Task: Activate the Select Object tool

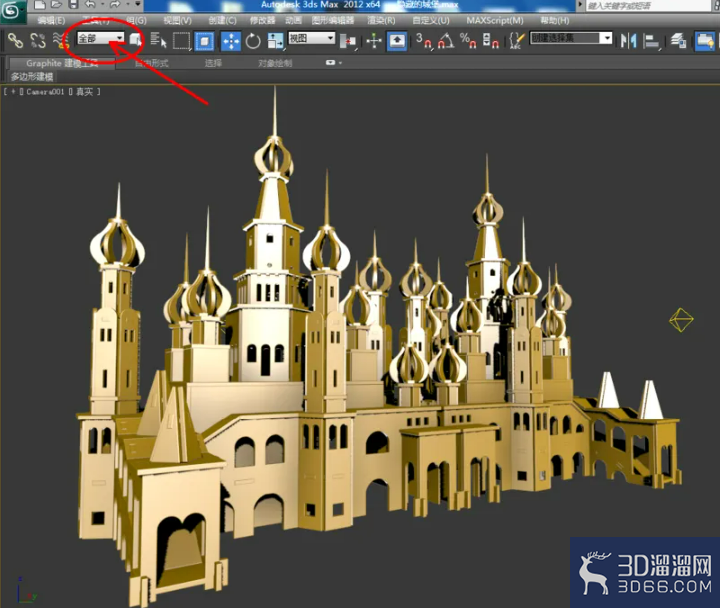Action: pos(135,40)
